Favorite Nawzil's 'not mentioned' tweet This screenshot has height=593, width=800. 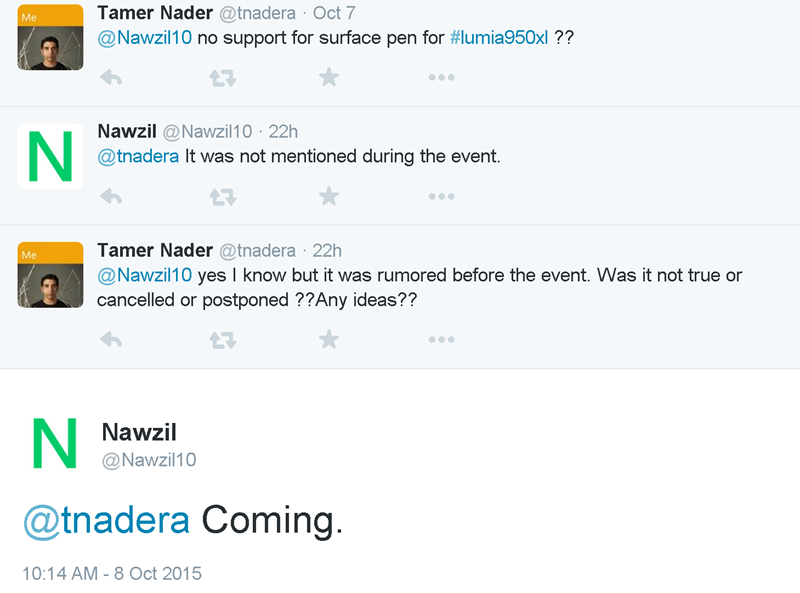[x=329, y=196]
